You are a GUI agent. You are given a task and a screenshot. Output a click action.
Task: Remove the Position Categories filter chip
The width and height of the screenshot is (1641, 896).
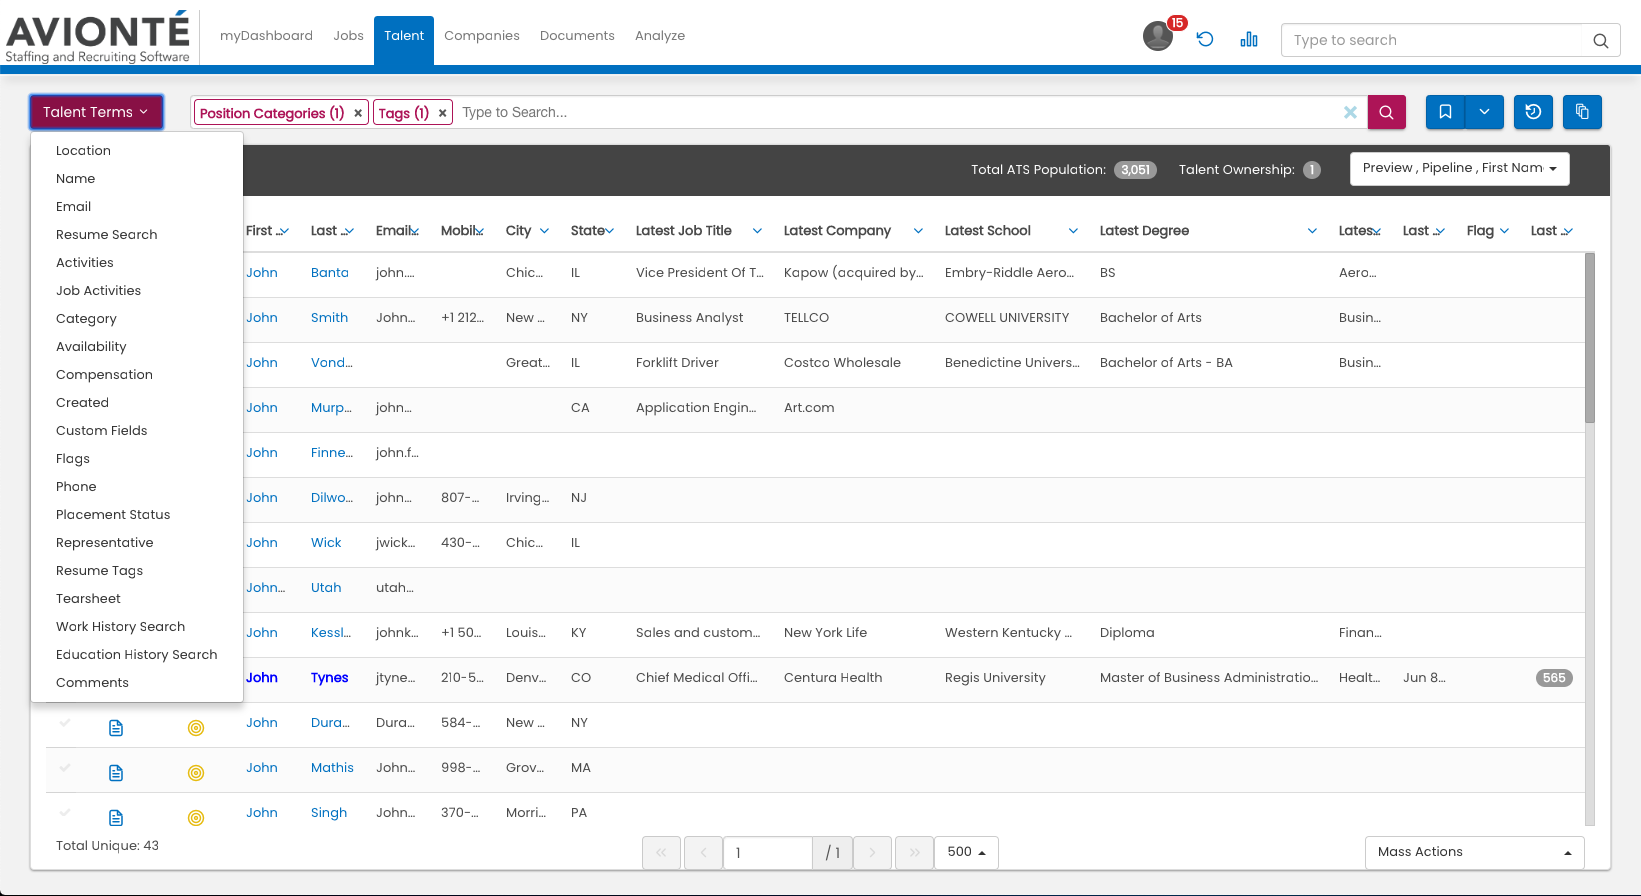click(358, 113)
